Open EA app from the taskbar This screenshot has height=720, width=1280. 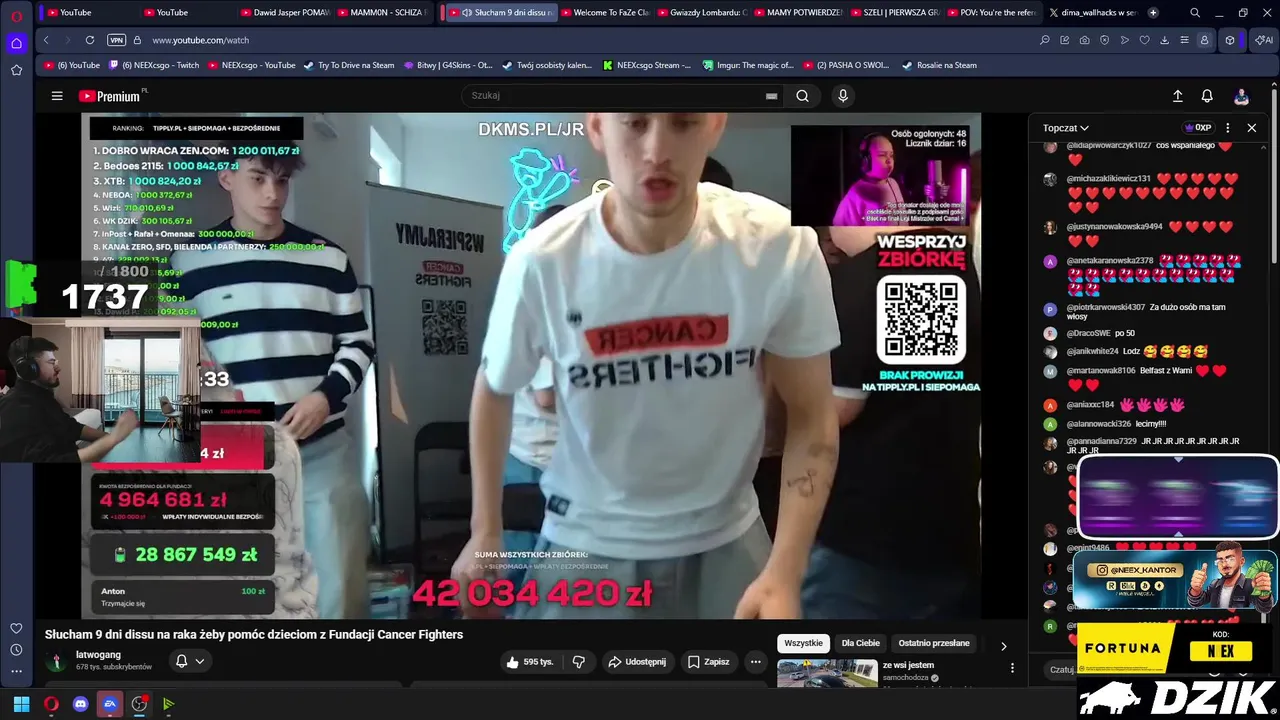point(110,704)
